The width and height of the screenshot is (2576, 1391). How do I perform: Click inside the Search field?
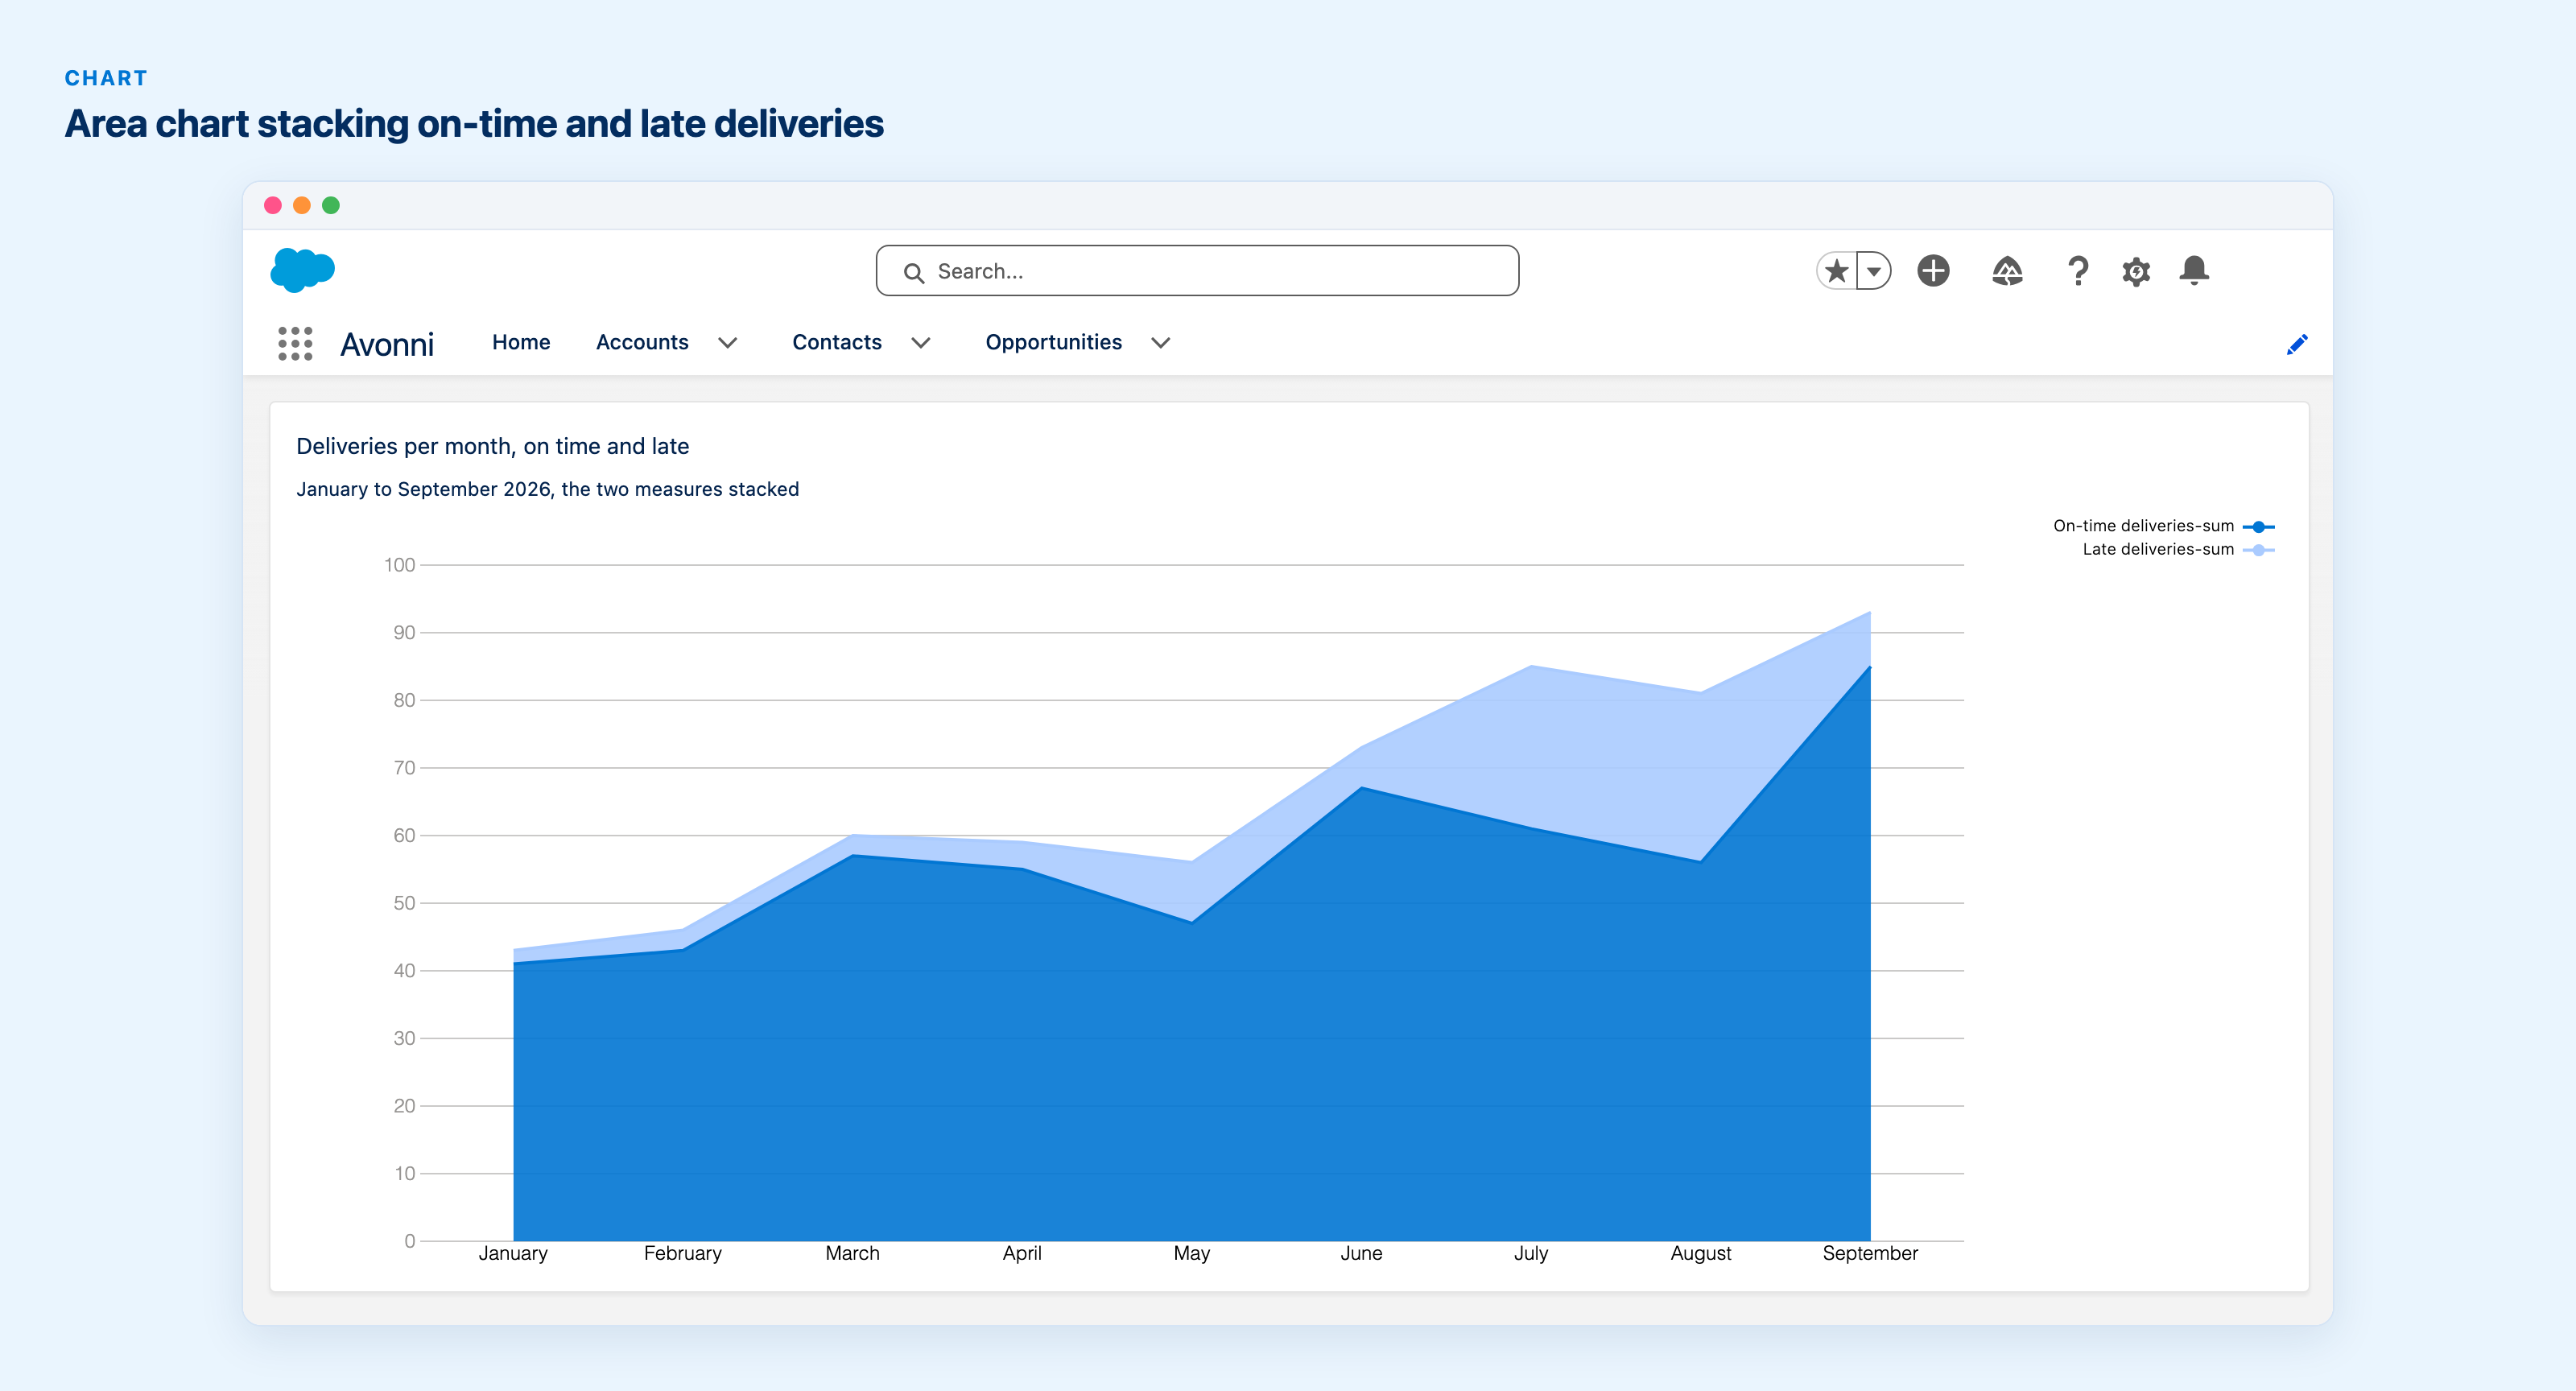pyautogui.click(x=1197, y=271)
